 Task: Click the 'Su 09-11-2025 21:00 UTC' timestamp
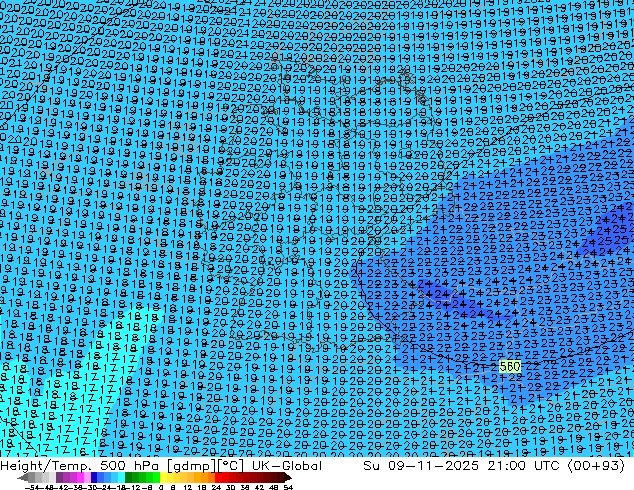point(461,466)
